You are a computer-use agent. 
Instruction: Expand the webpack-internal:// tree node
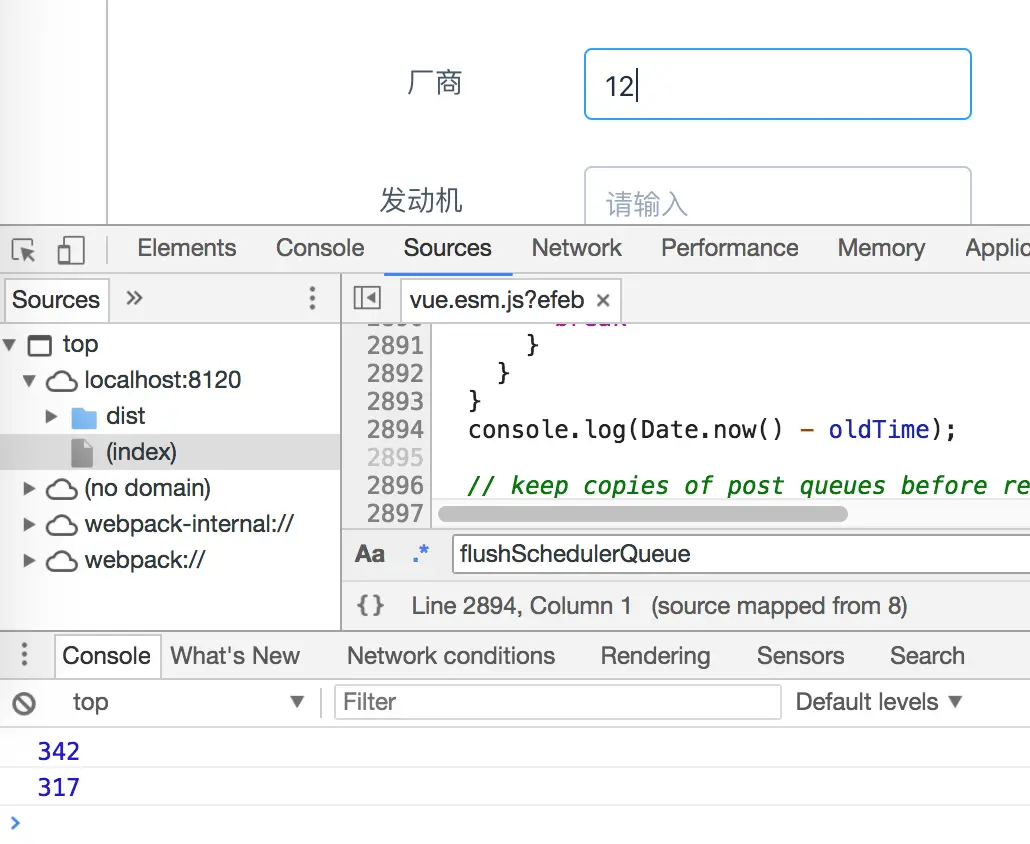28,524
